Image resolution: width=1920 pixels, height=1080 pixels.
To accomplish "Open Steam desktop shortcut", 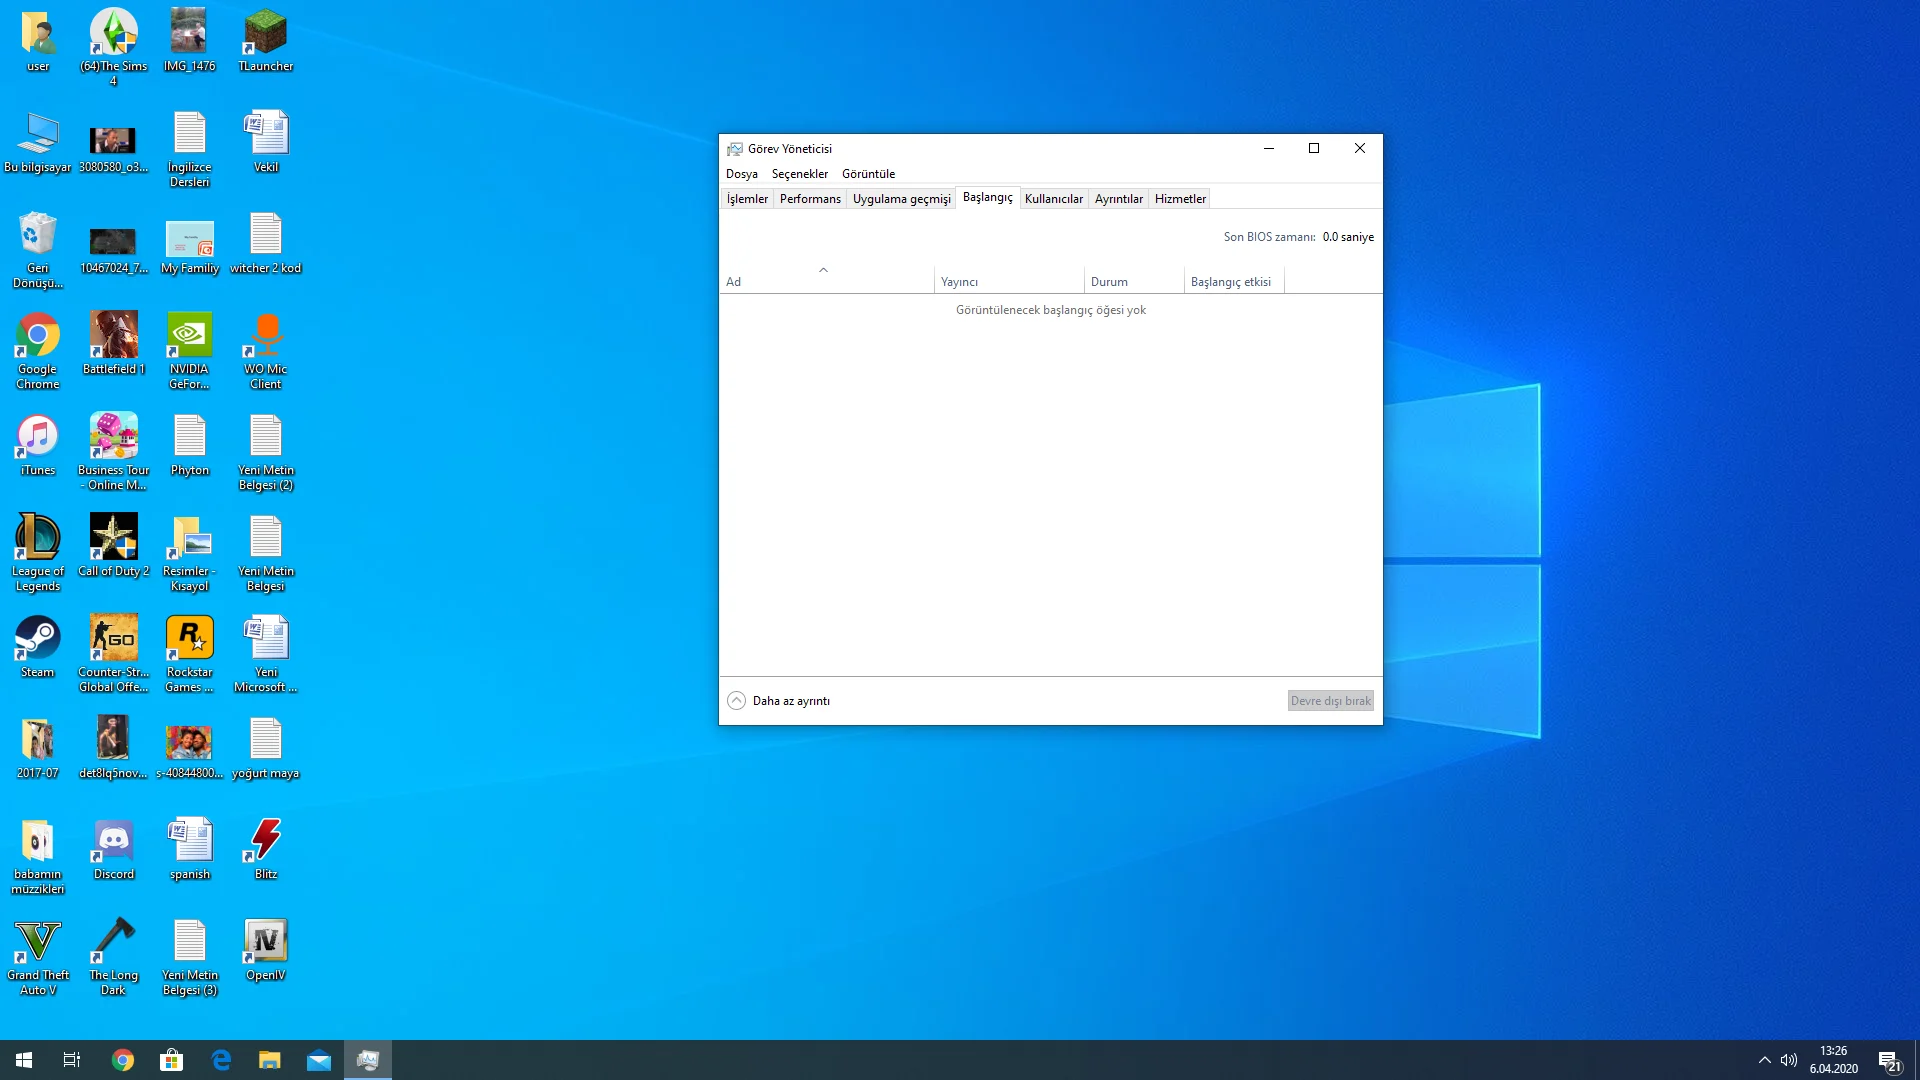I will [37, 639].
